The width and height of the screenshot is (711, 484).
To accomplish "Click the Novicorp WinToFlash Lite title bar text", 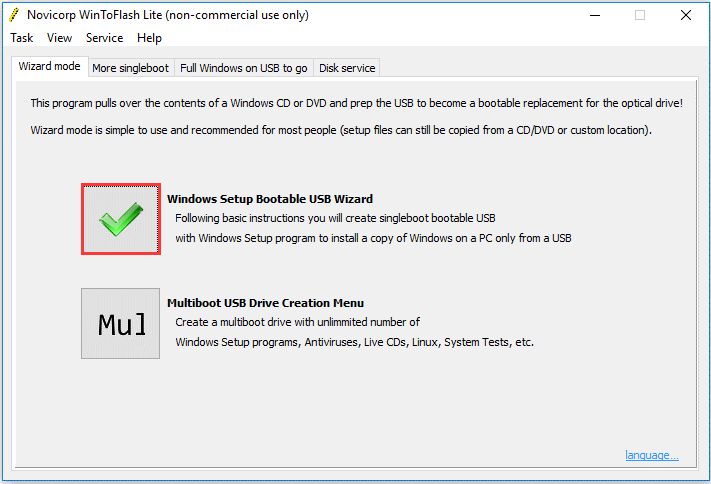I will (168, 15).
